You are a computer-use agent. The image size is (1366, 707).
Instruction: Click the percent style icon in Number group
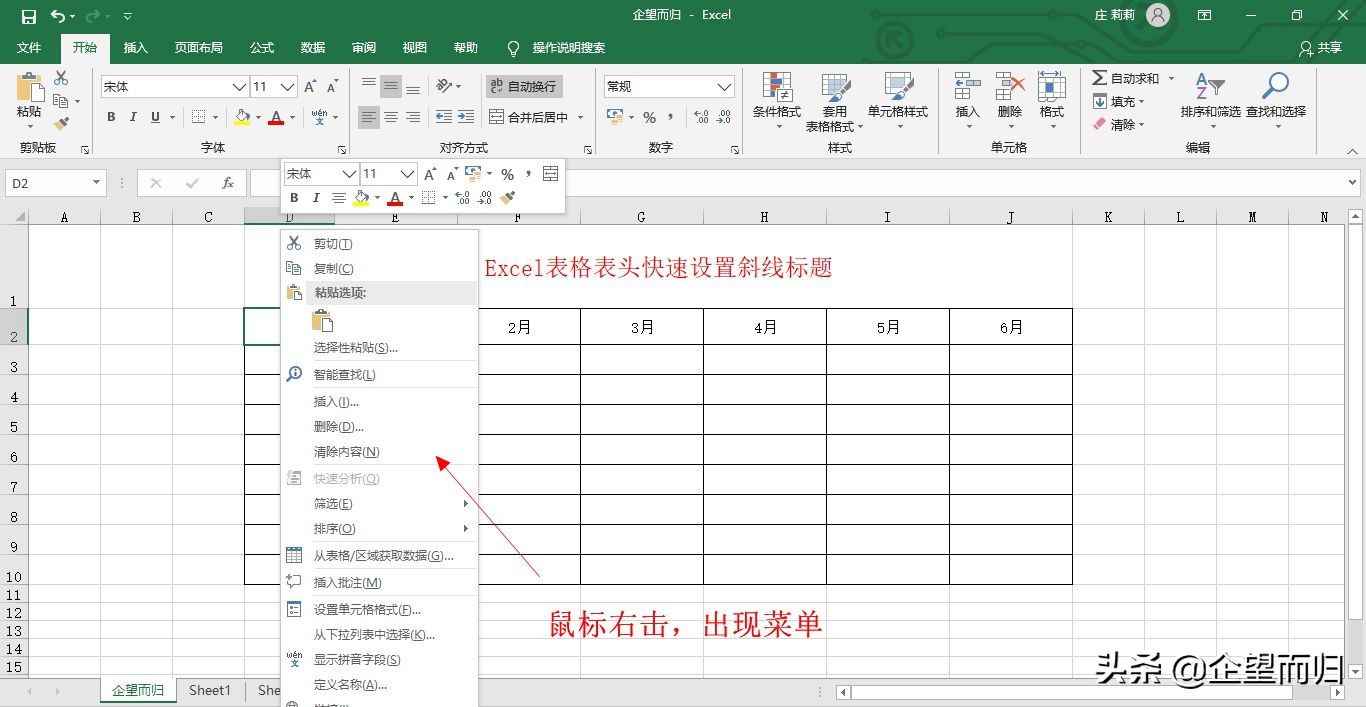(650, 117)
